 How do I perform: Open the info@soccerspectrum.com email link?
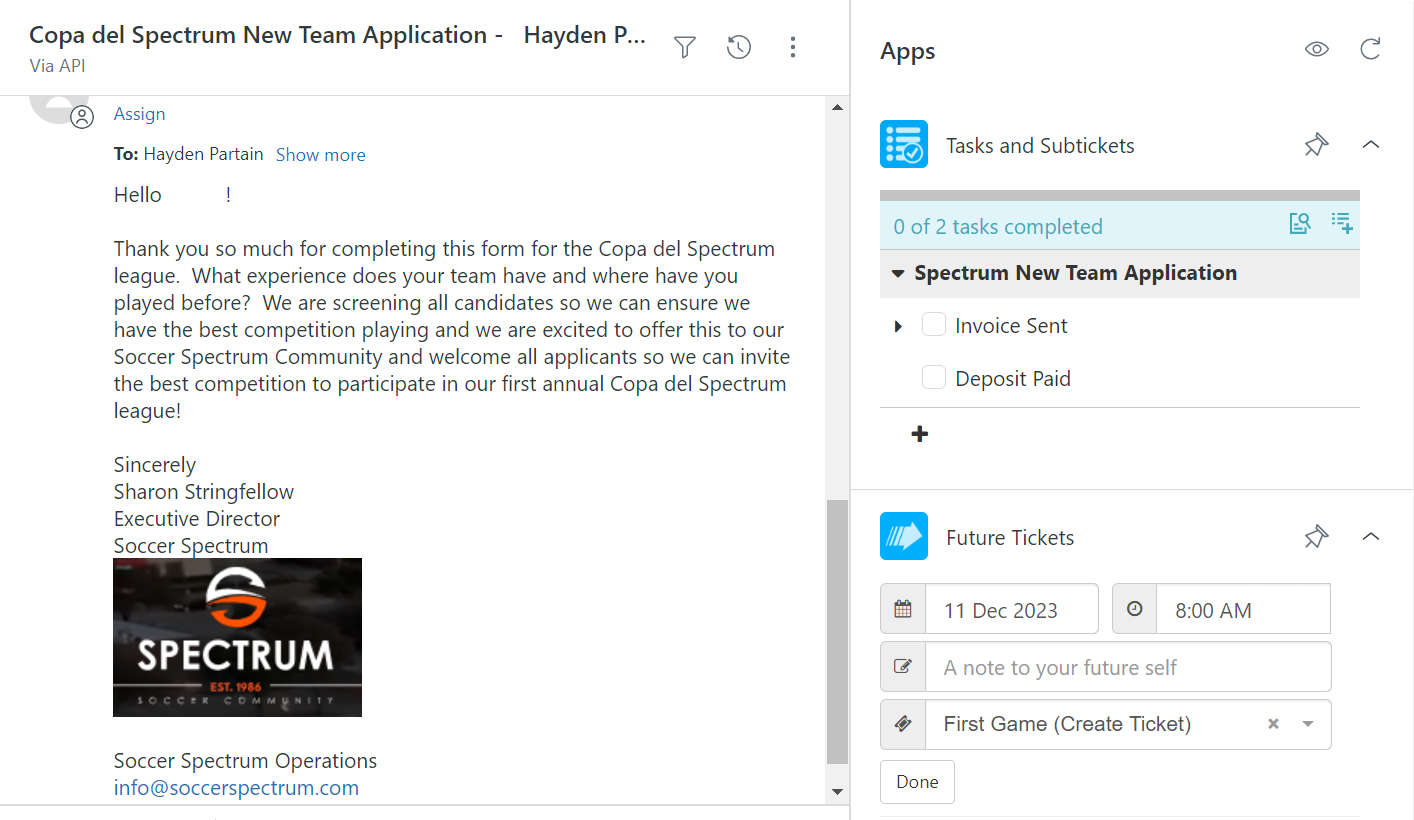(x=236, y=788)
